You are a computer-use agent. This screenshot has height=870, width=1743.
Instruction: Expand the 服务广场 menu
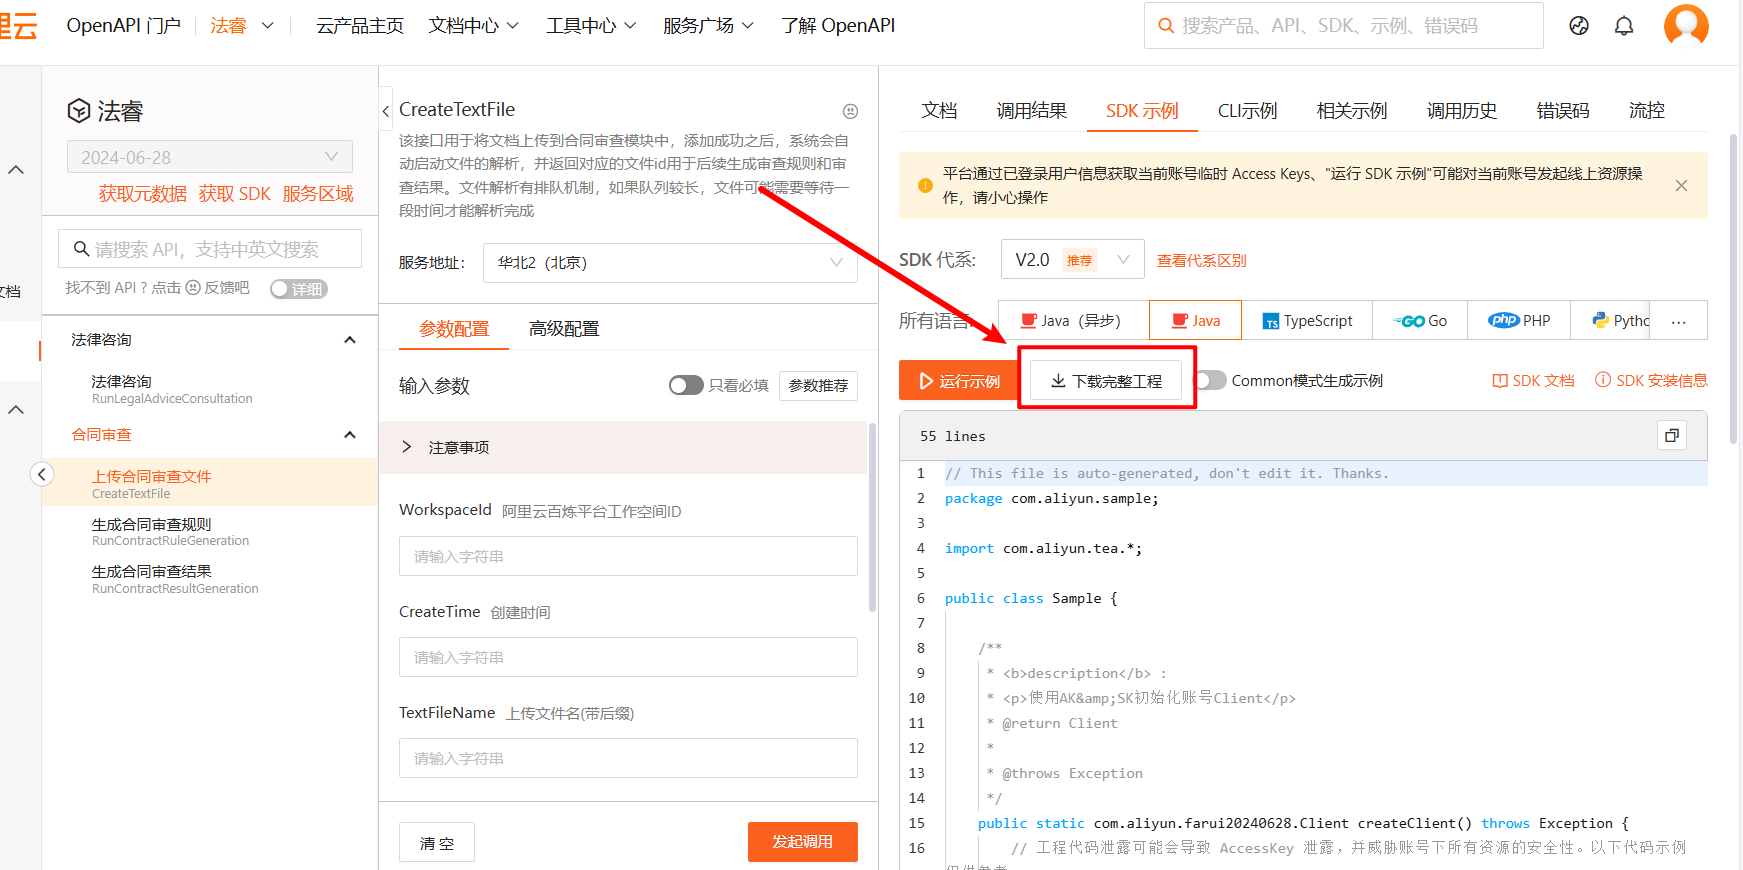pos(708,26)
